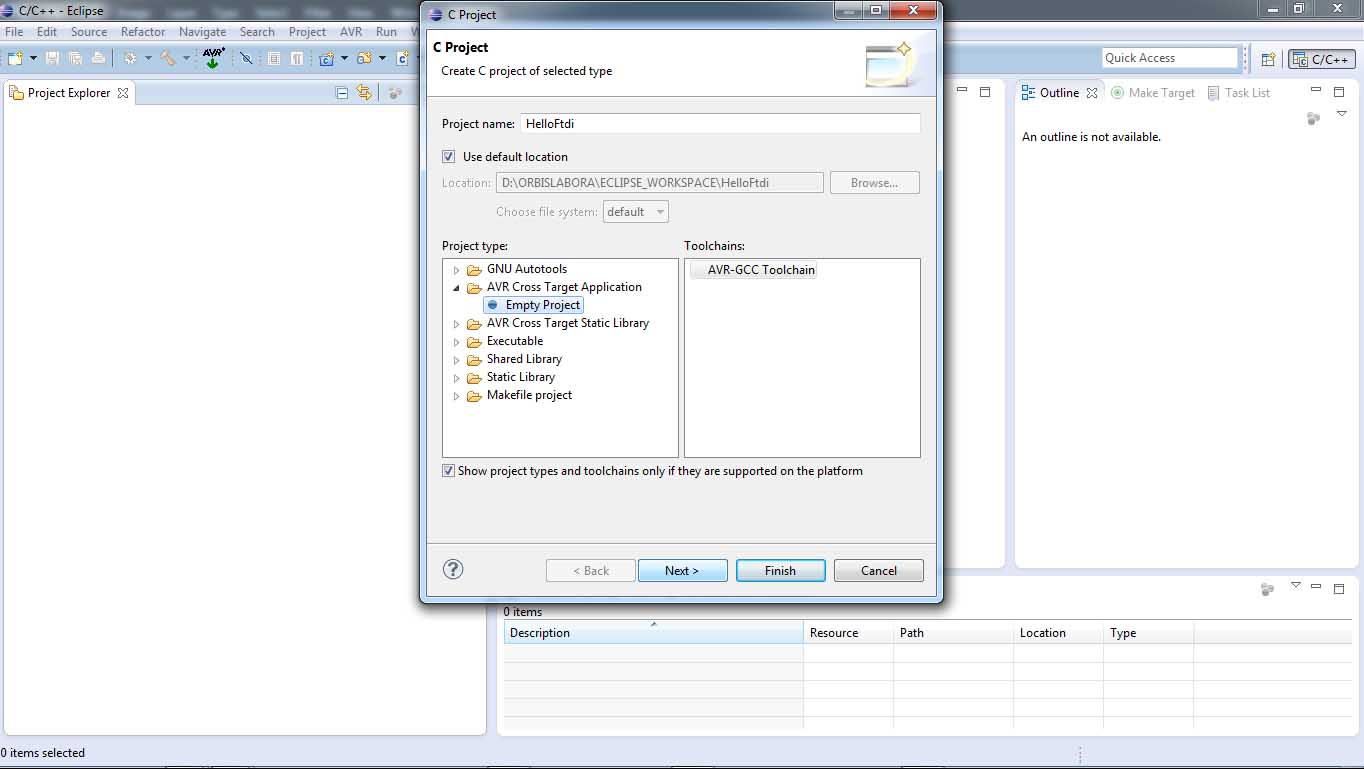Open the Choose file system dropdown
Viewport: 1364px width, 769px height.
[636, 212]
